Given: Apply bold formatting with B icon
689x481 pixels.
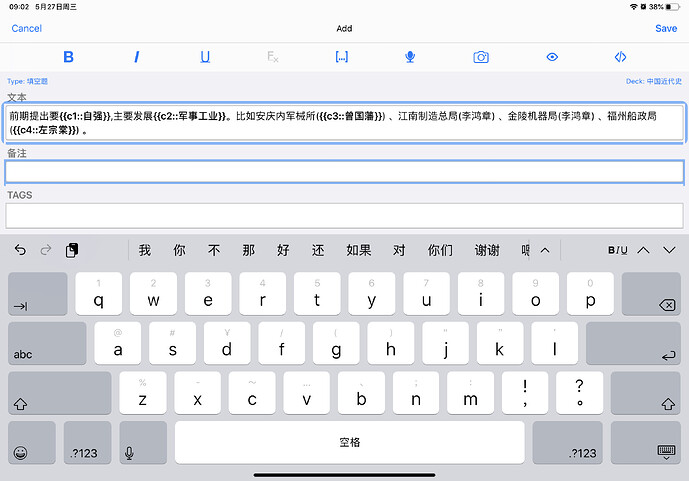Looking at the screenshot, I should click(68, 57).
